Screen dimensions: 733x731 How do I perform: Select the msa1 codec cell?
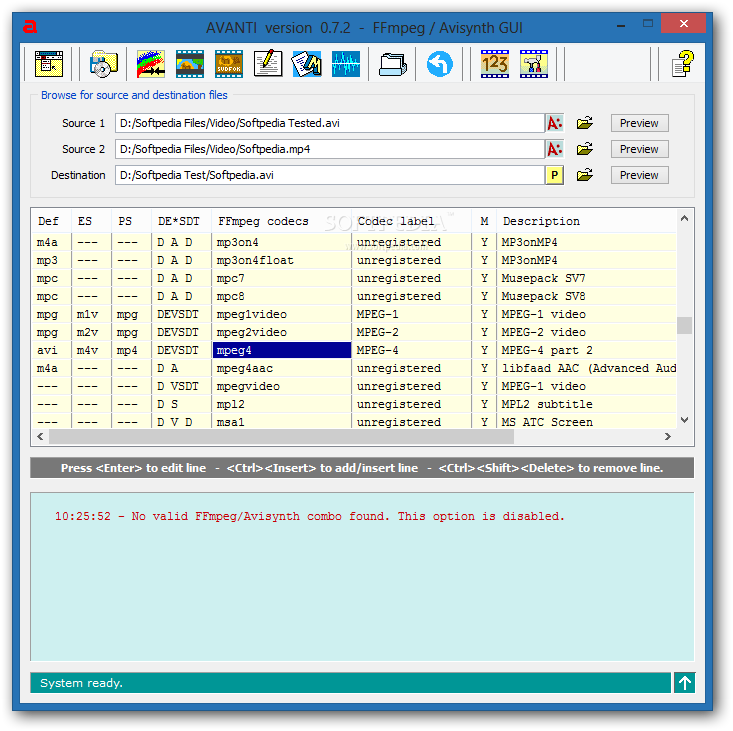(282, 422)
